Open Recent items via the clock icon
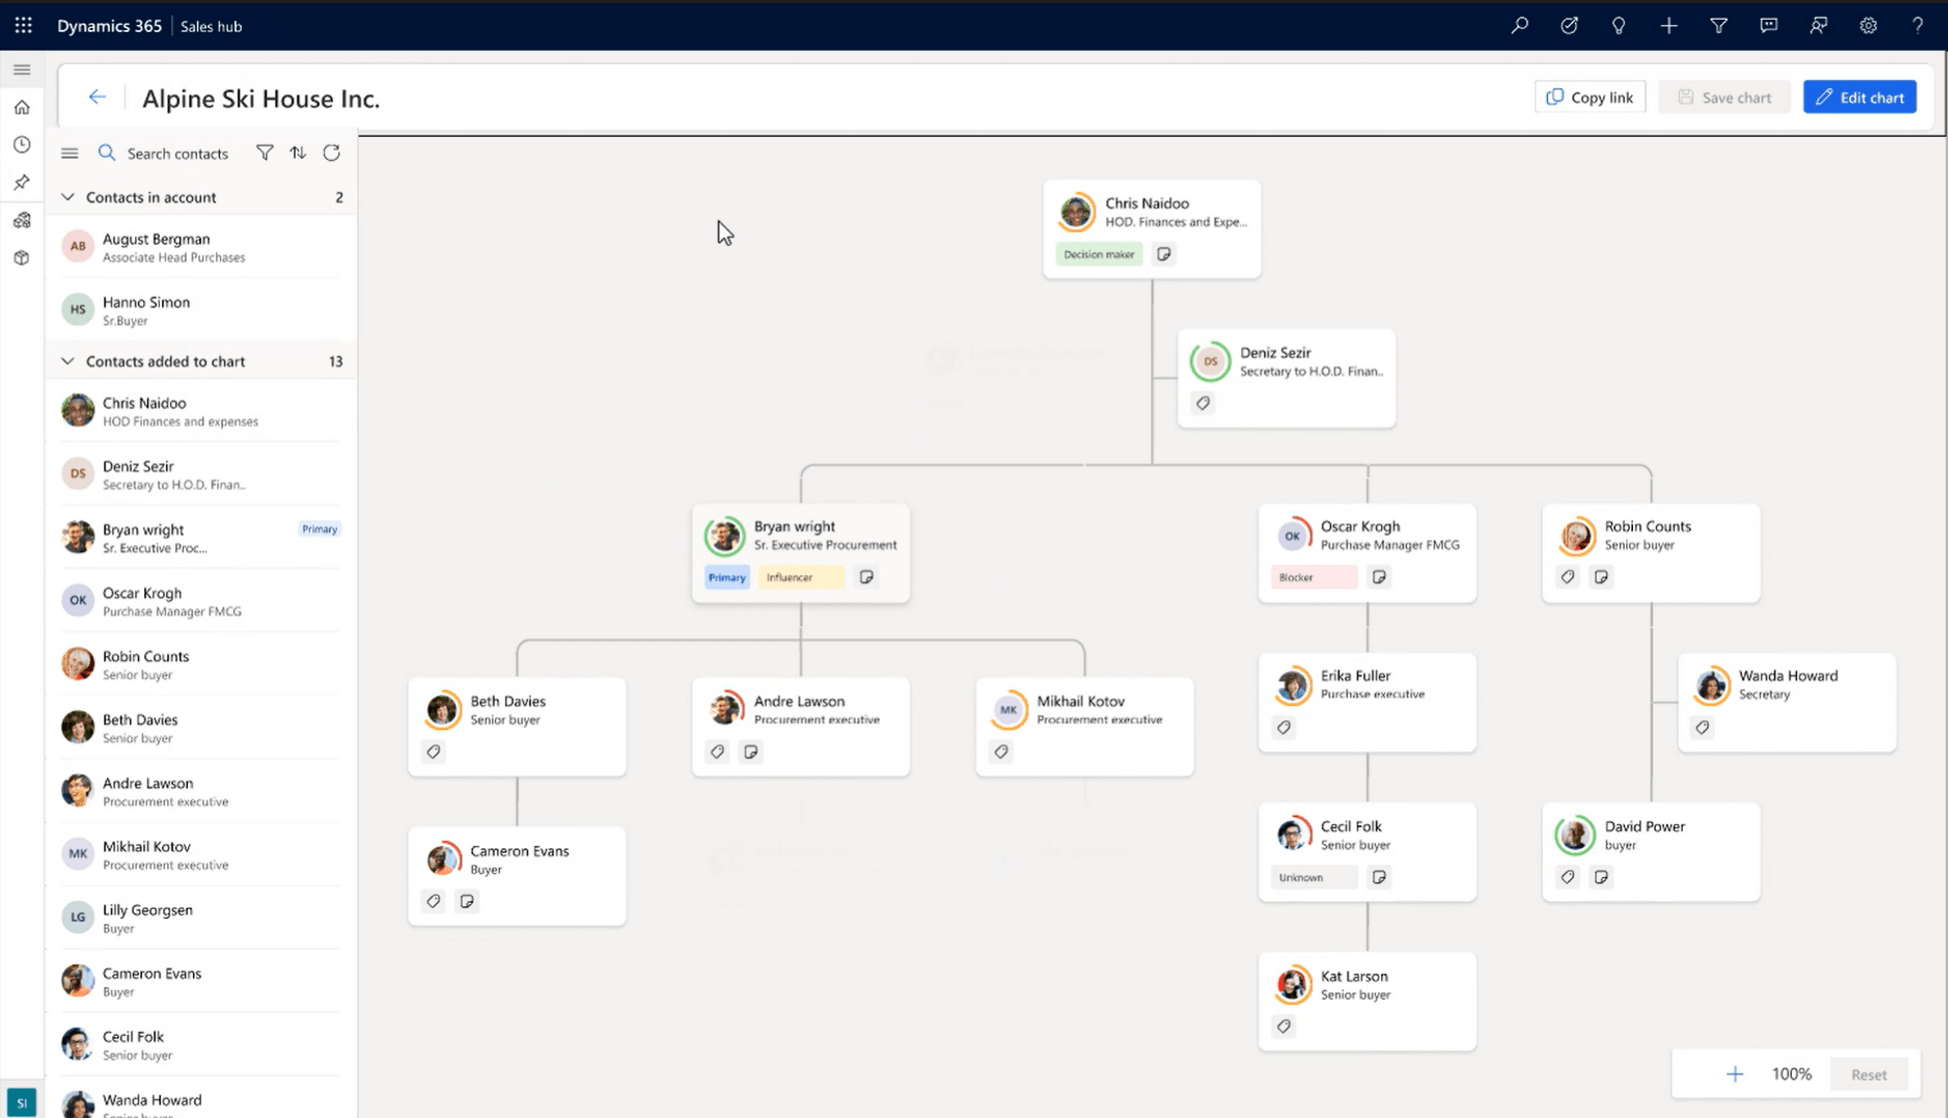Screen dimensions: 1948x1118 click(22, 144)
